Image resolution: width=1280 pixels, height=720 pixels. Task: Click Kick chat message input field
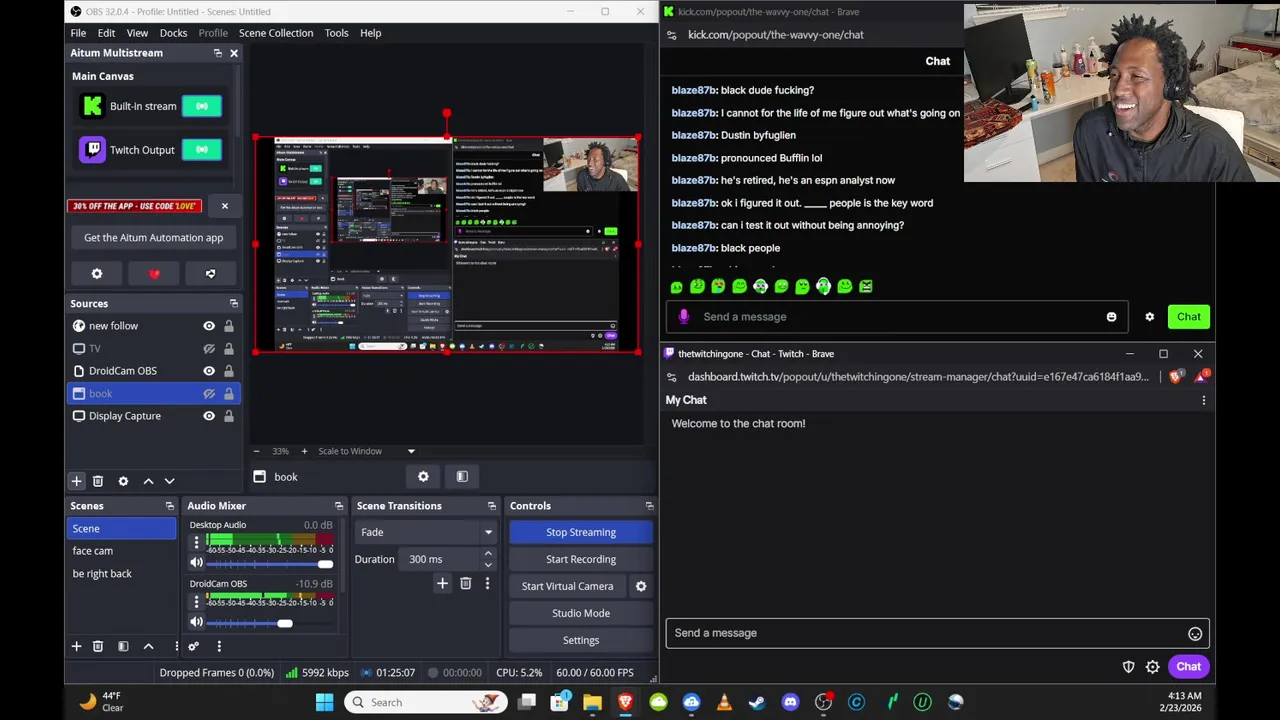point(898,317)
